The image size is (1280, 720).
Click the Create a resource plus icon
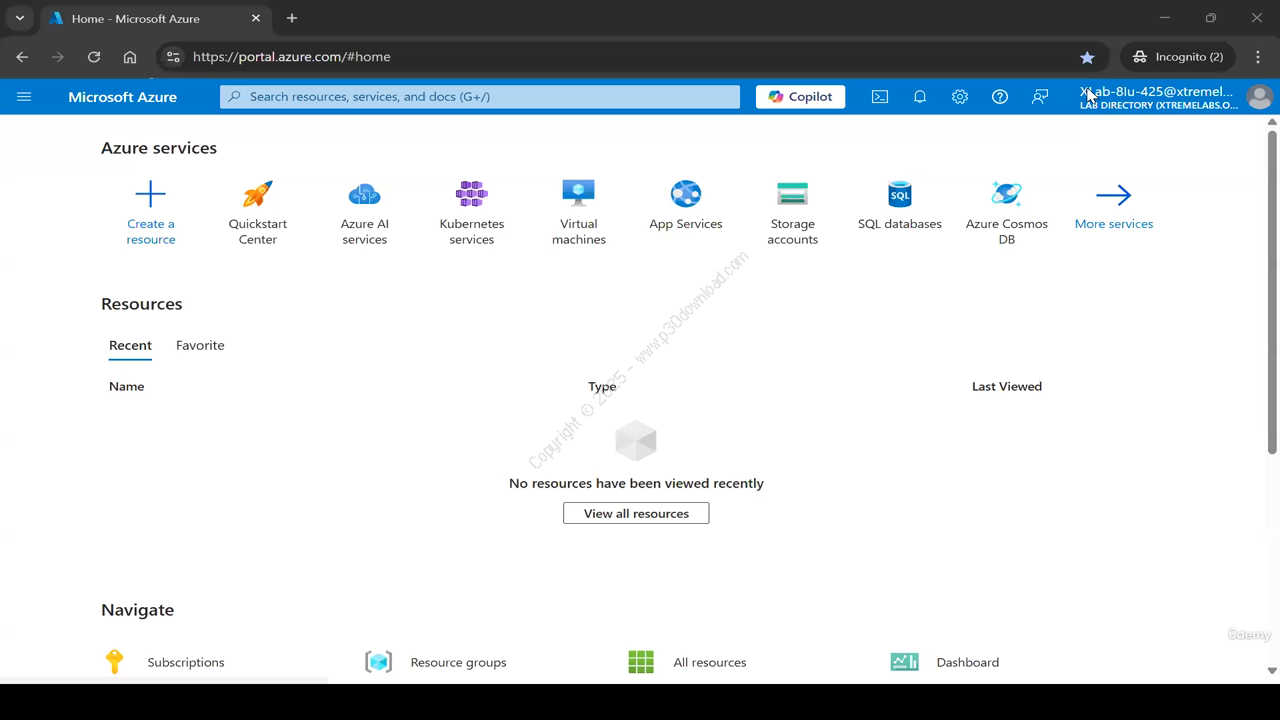coord(151,193)
